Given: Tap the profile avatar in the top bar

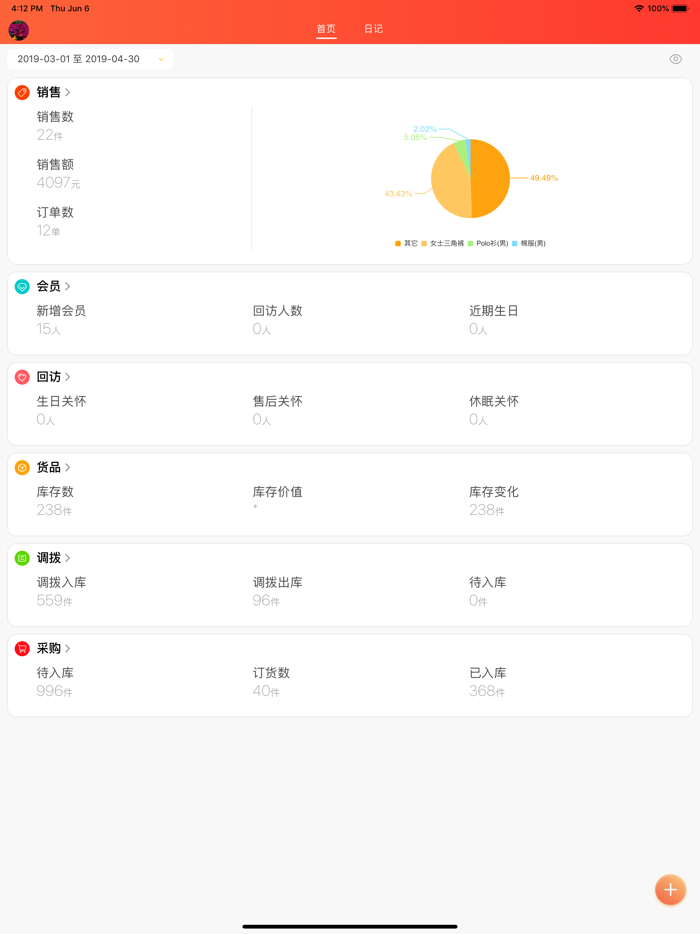Looking at the screenshot, I should (x=18, y=30).
